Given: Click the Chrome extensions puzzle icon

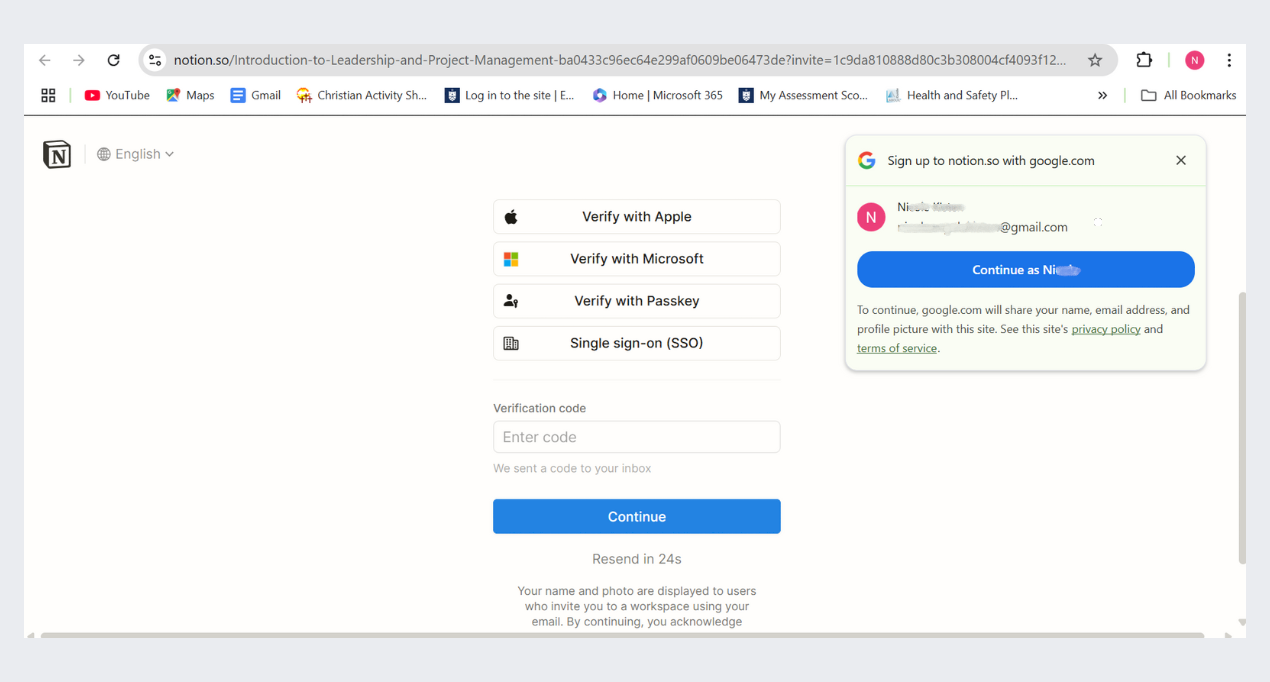Looking at the screenshot, I should tap(1143, 60).
